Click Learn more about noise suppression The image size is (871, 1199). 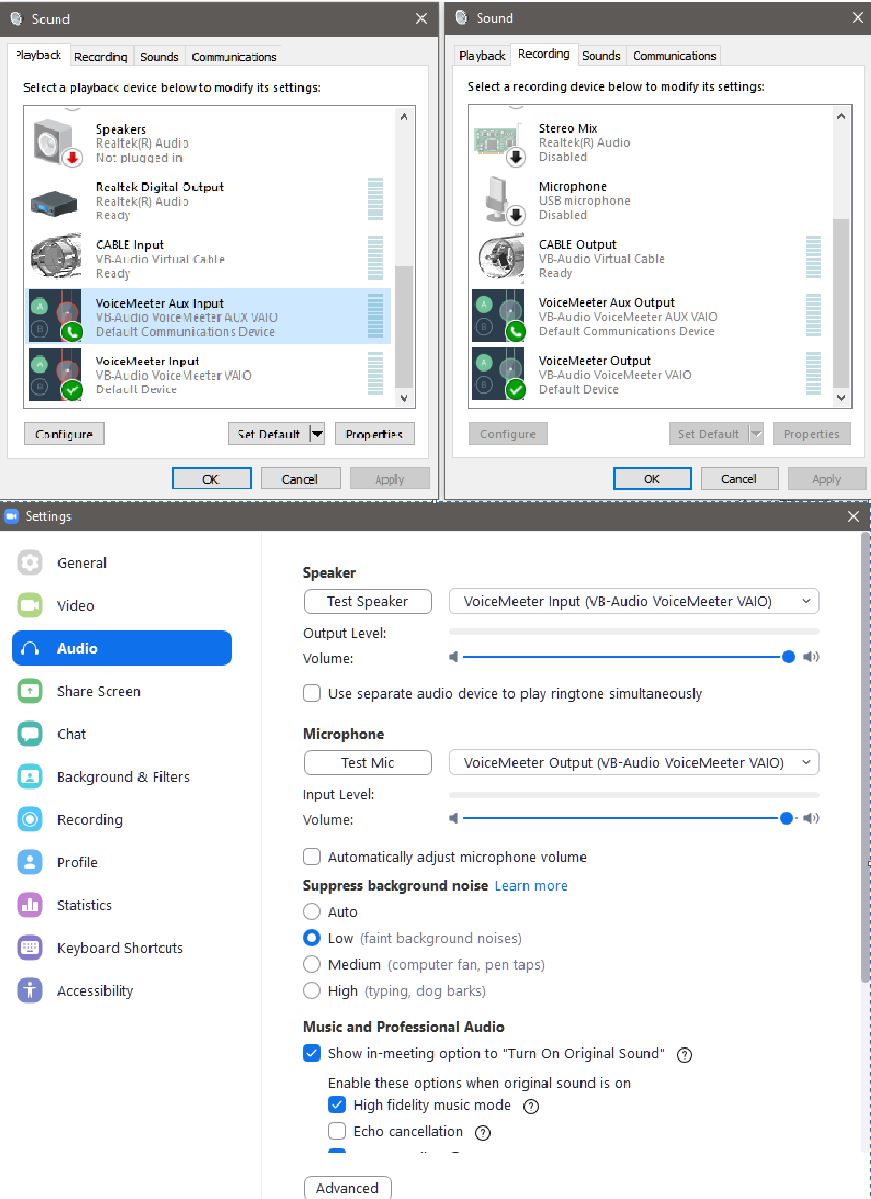tap(531, 885)
